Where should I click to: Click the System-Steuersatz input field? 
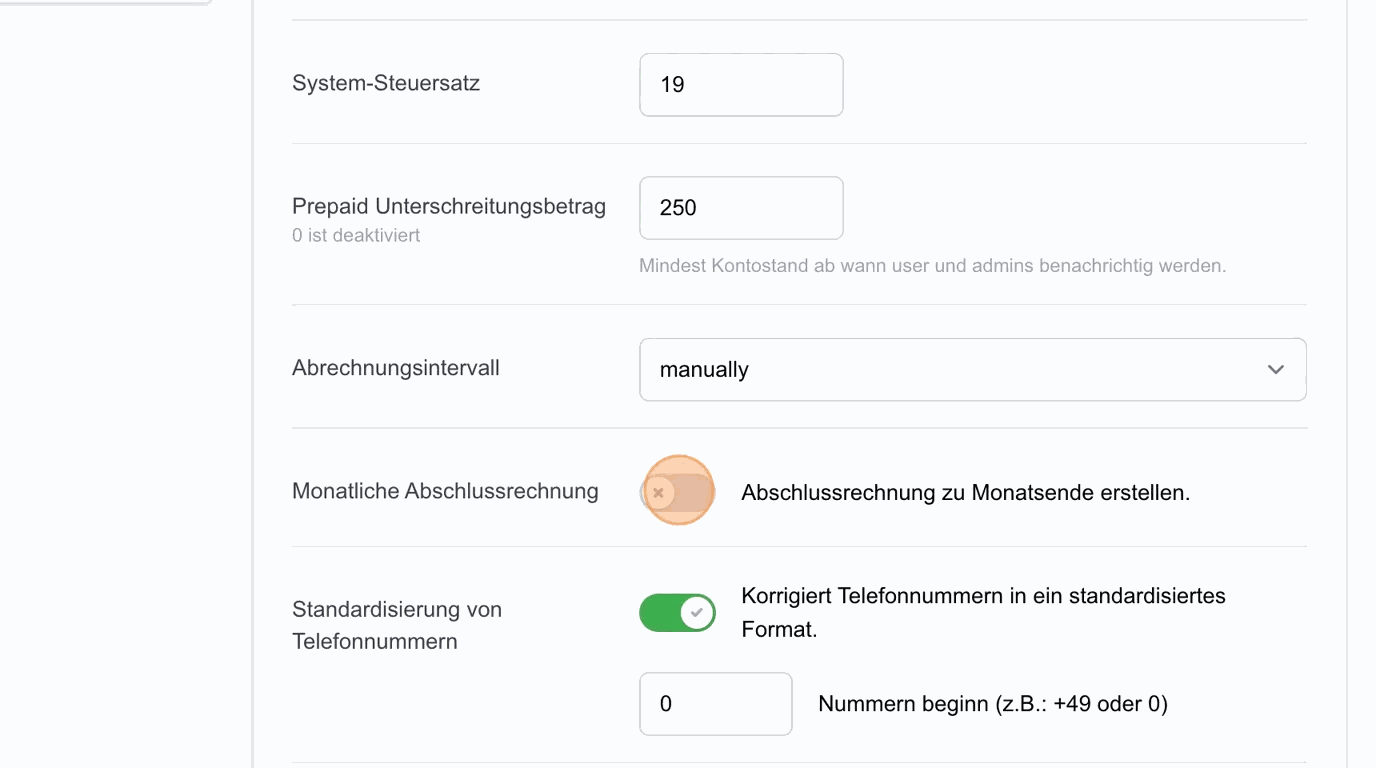click(741, 85)
